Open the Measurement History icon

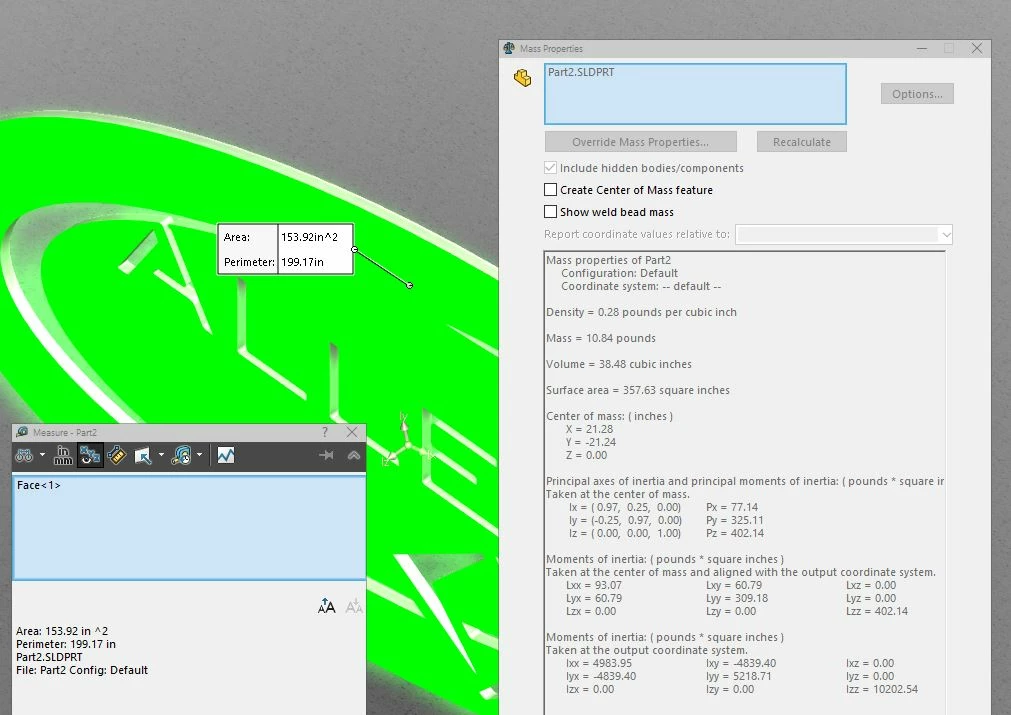pos(182,456)
